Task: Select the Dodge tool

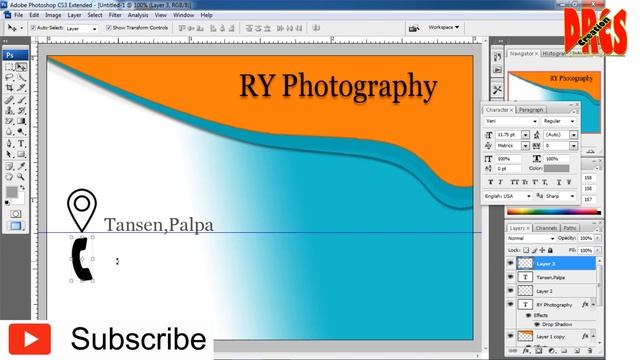Action: [x=21, y=131]
